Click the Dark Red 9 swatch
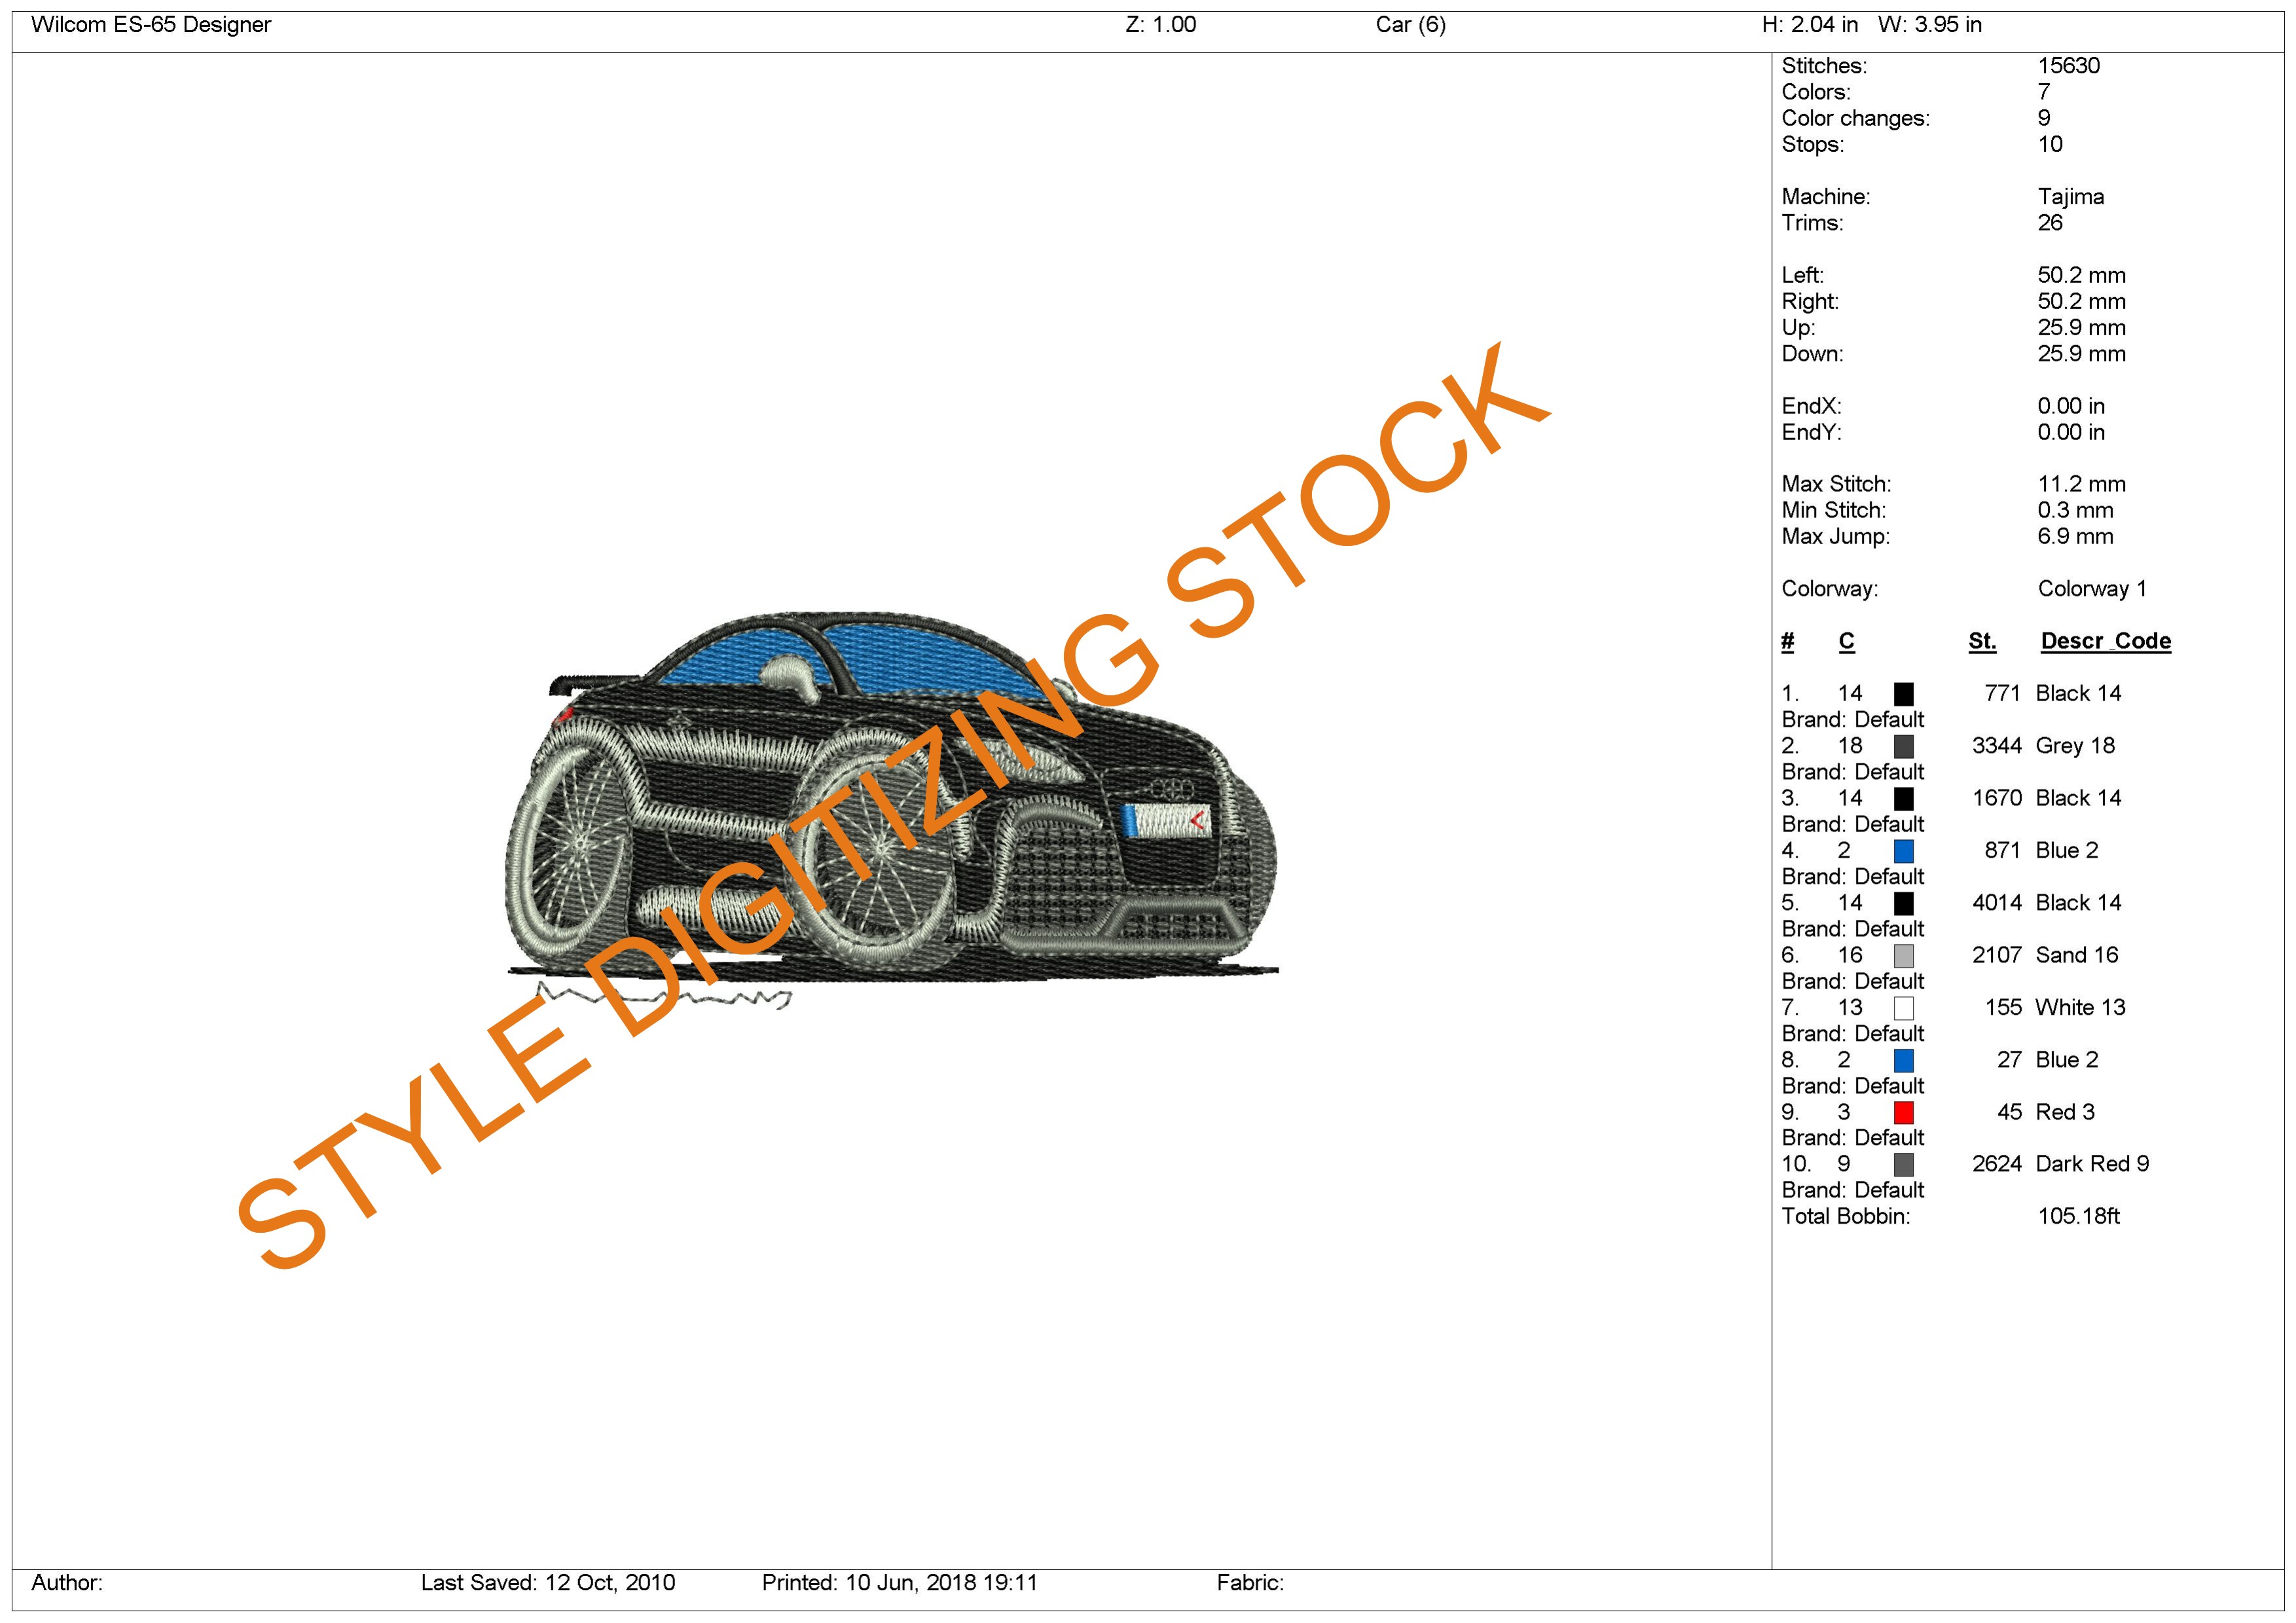This screenshot has width=2296, height=1623. (1903, 1164)
